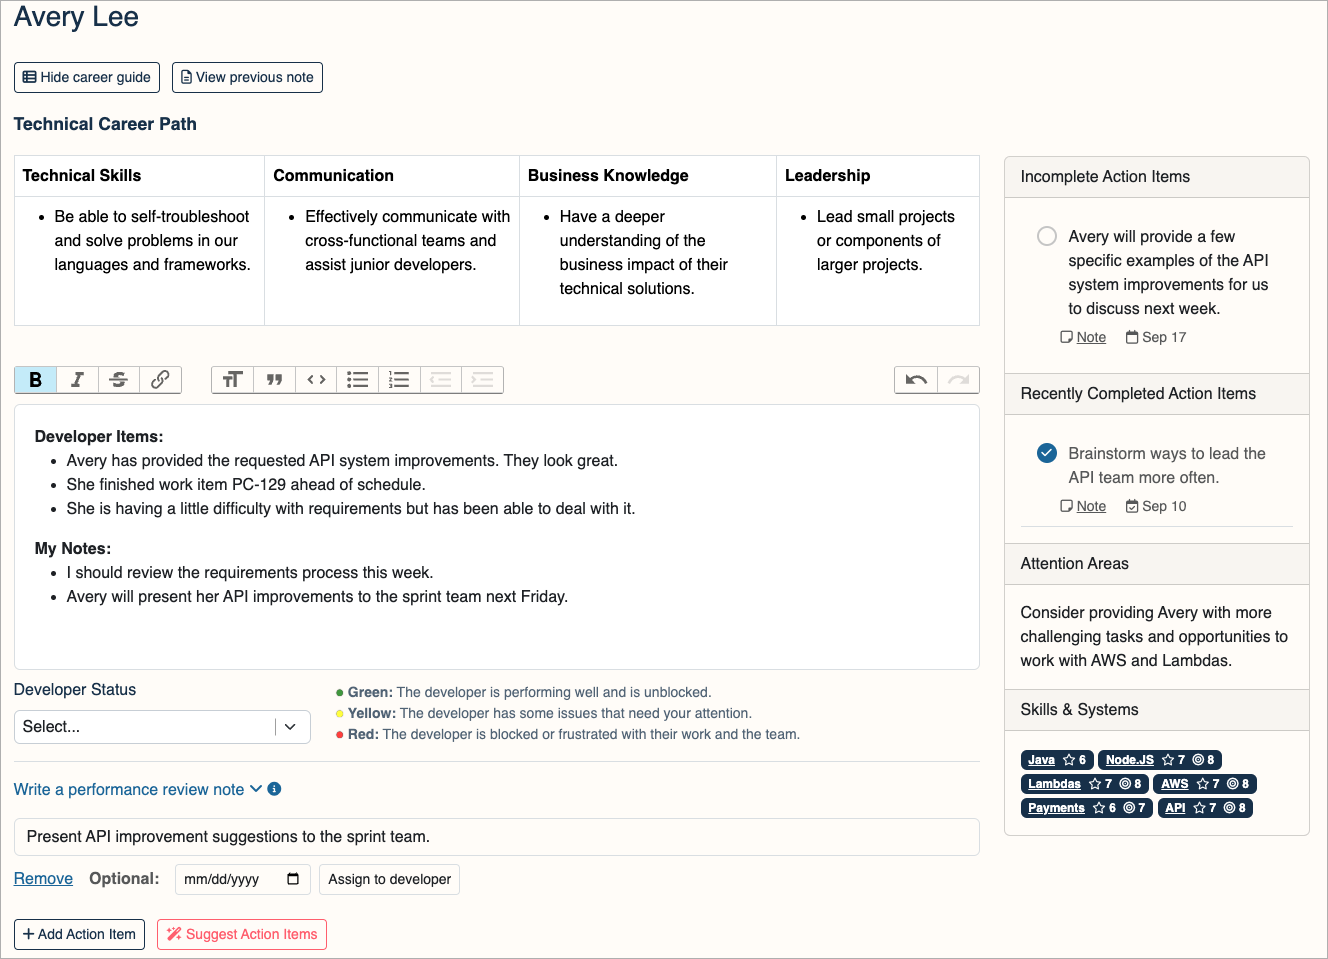Open the Developer Status select dropdown
This screenshot has height=959, width=1328.
tap(162, 727)
